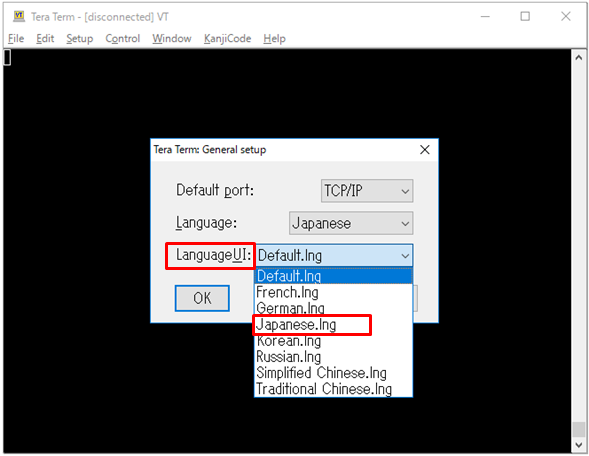Image resolution: width=589 pixels, height=456 pixels.
Task: Close the Tera Term main window
Action: tap(566, 17)
